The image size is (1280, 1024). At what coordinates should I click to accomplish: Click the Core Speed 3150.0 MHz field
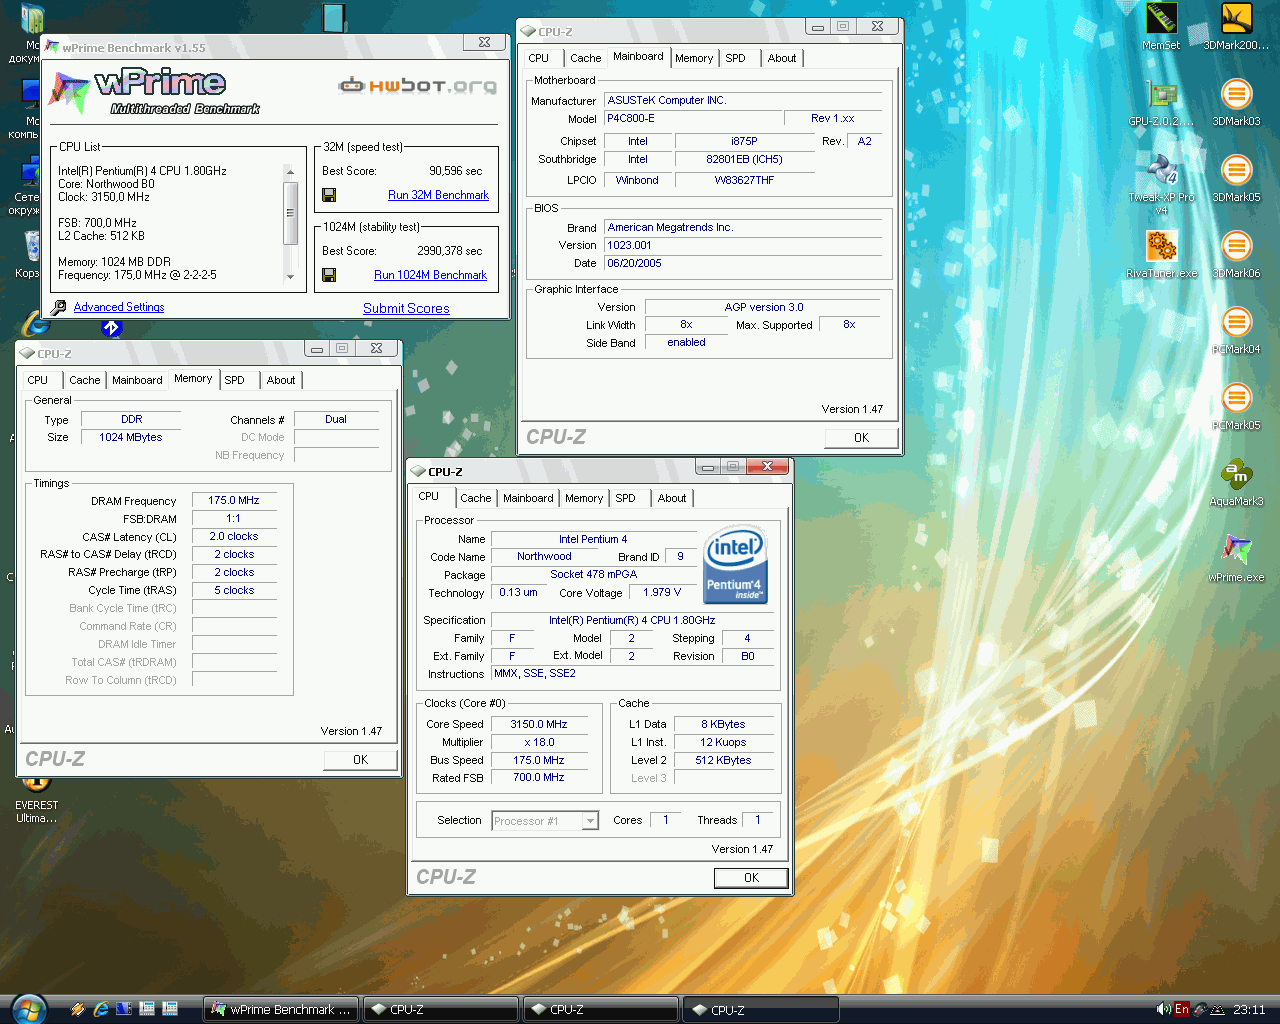pos(539,724)
